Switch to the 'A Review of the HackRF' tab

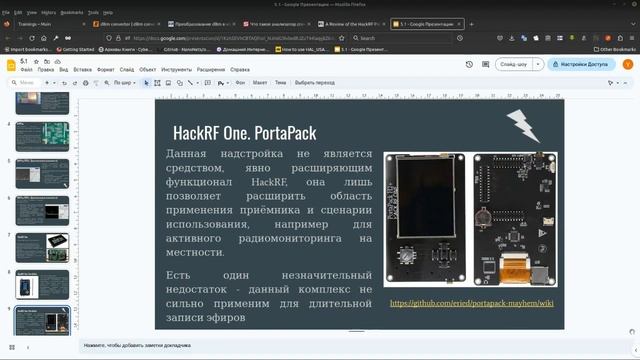point(352,24)
